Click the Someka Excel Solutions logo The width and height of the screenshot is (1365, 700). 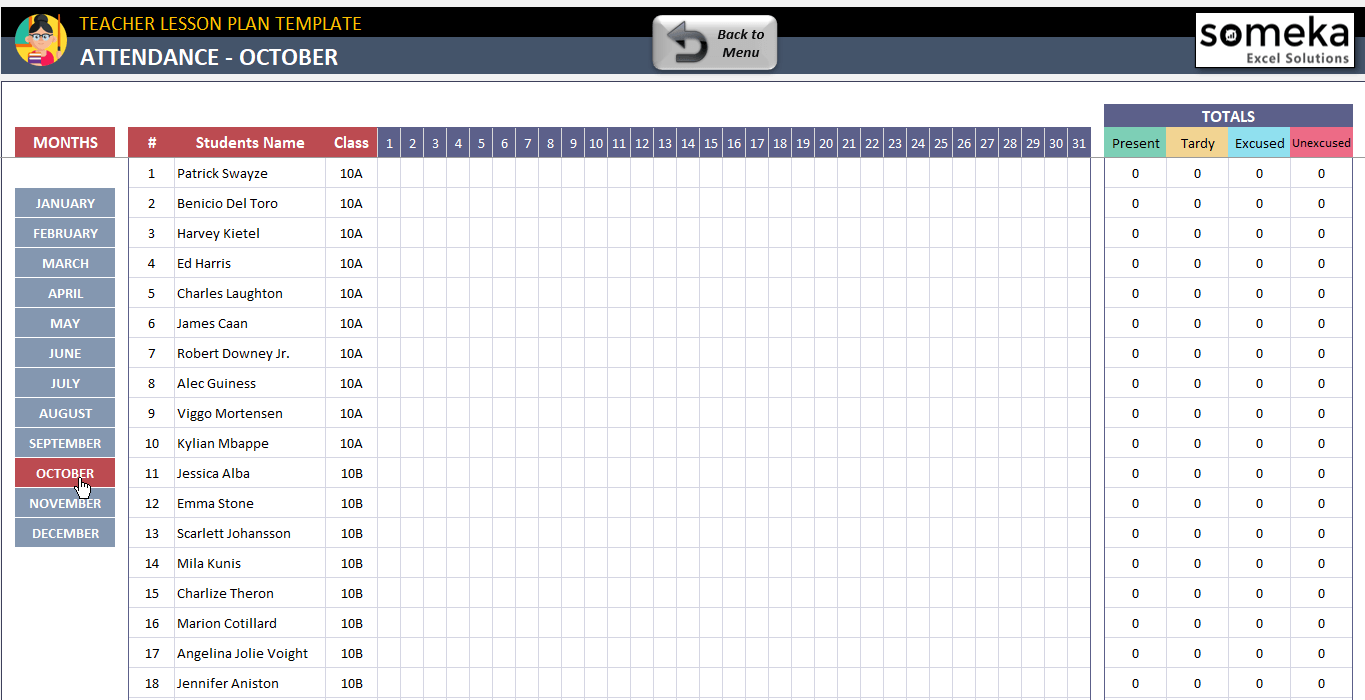(x=1274, y=40)
